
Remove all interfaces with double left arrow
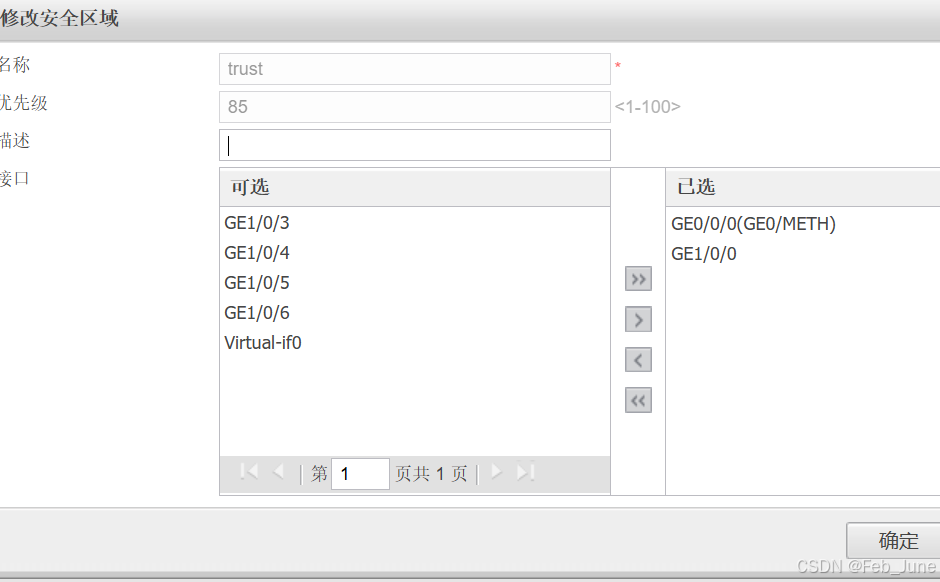pos(638,400)
